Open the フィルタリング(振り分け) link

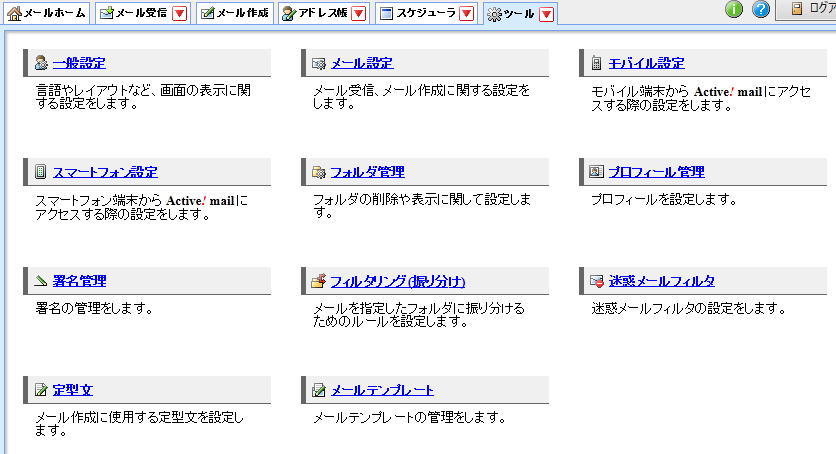click(398, 281)
